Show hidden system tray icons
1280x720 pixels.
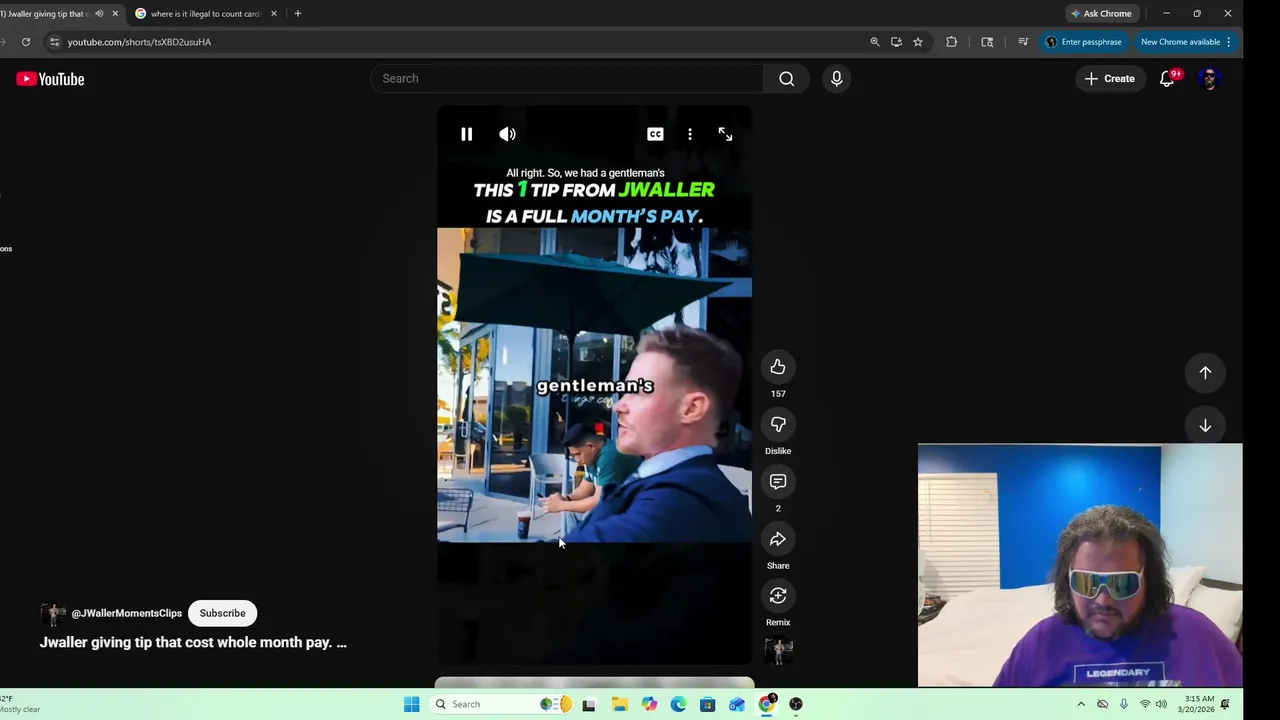point(1081,704)
